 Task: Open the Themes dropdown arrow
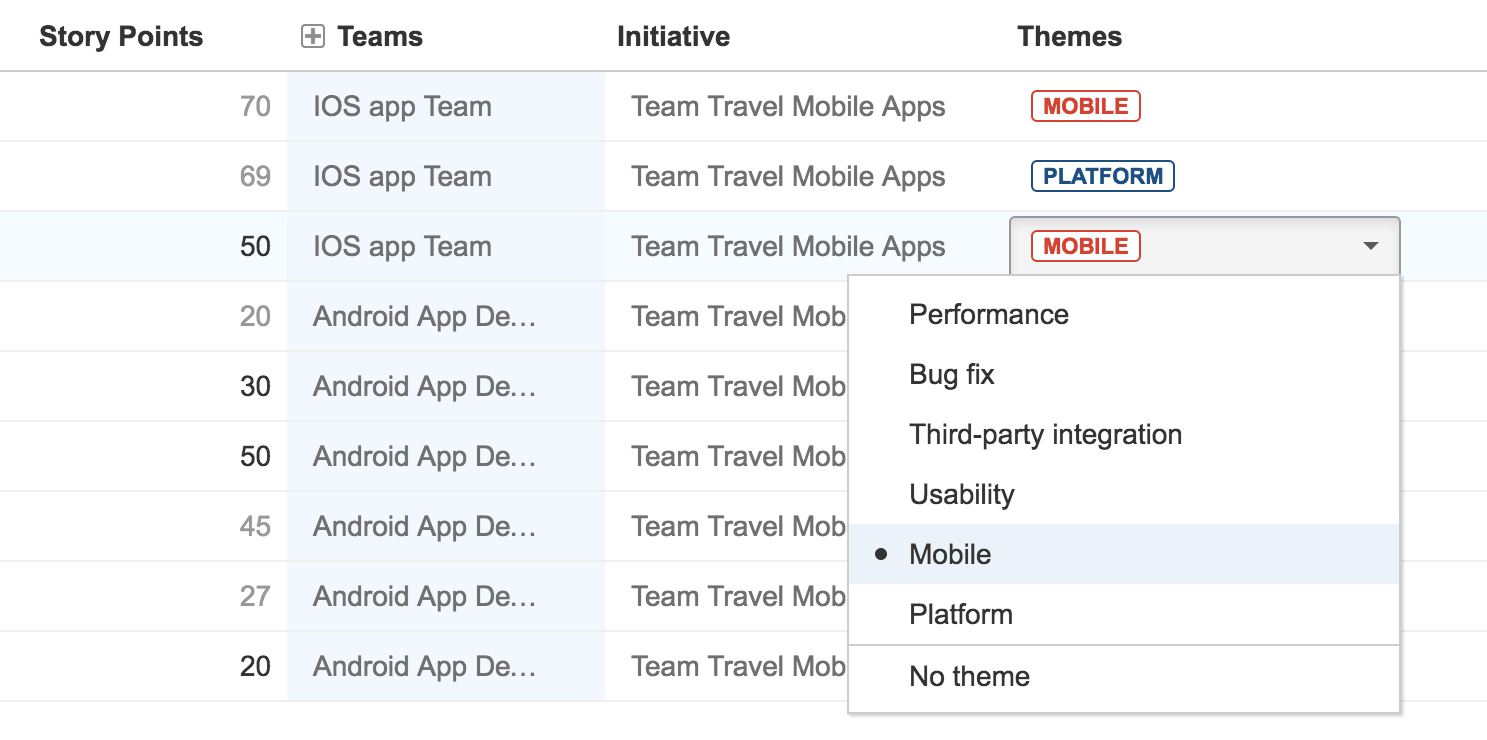(1371, 246)
